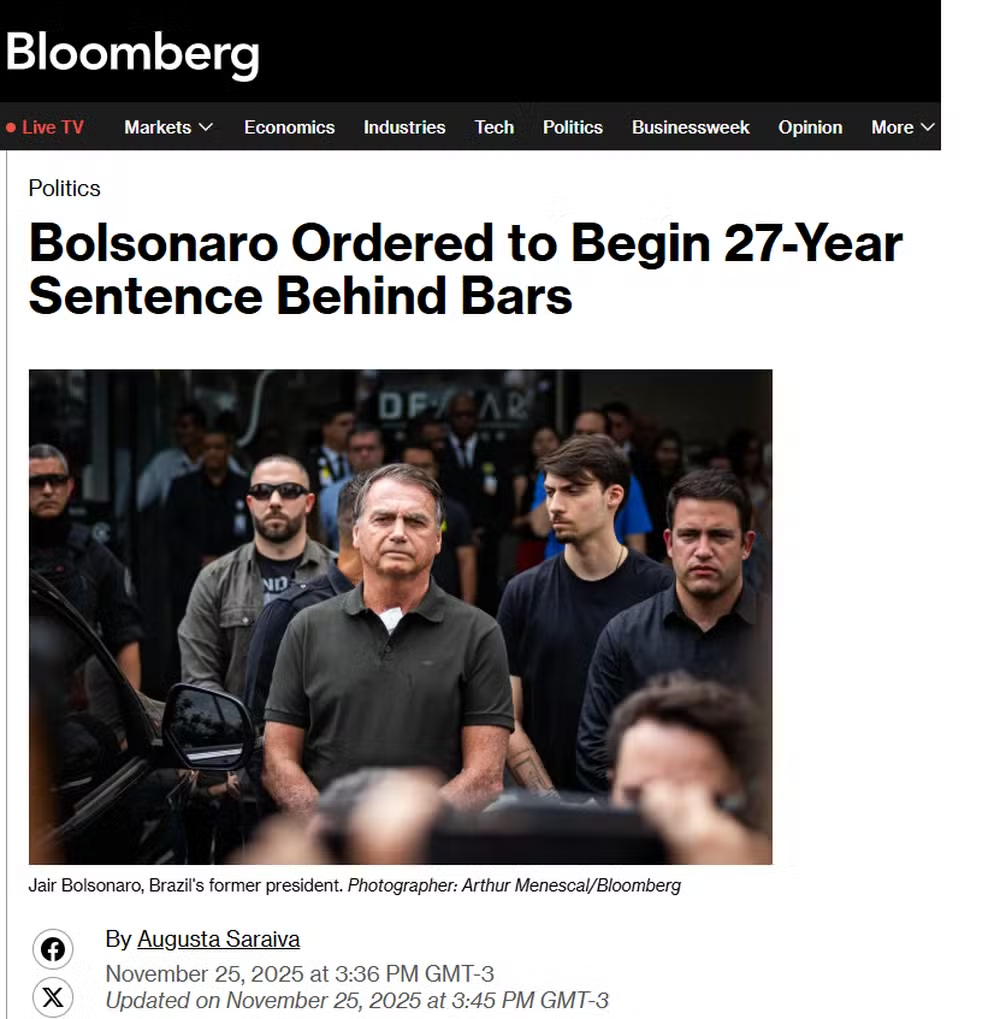Viewport: 1000px width, 1019px height.
Task: Click the article headline about Bolsonaro
Action: point(465,269)
